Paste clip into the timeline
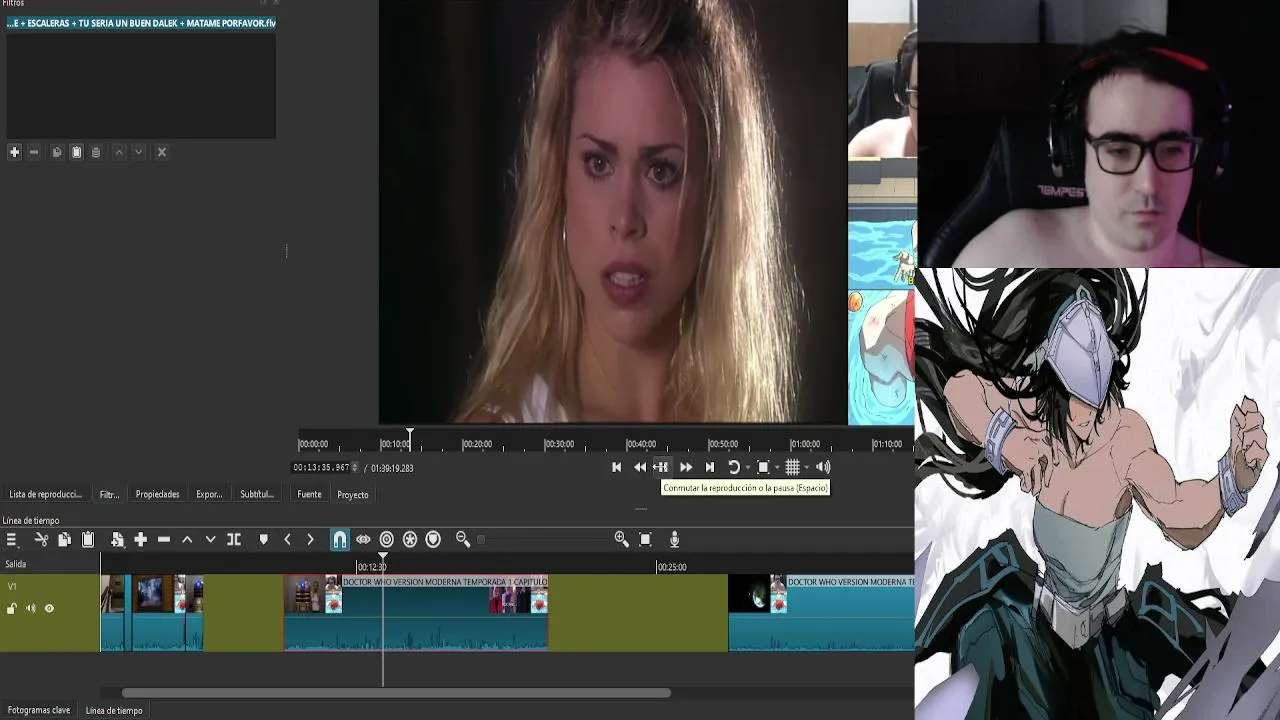 coord(88,540)
